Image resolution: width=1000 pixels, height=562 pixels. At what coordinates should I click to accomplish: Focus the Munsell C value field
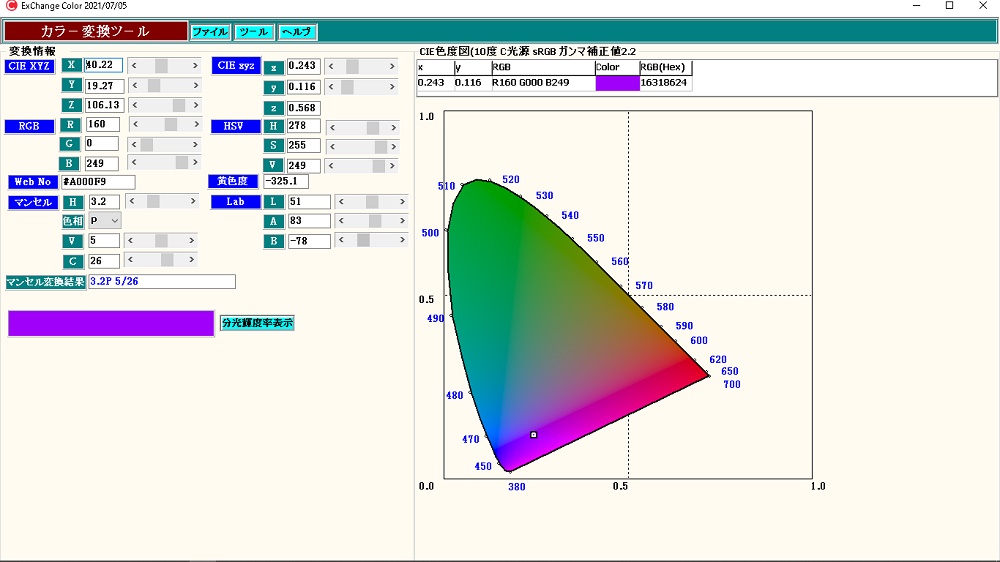coord(103,261)
